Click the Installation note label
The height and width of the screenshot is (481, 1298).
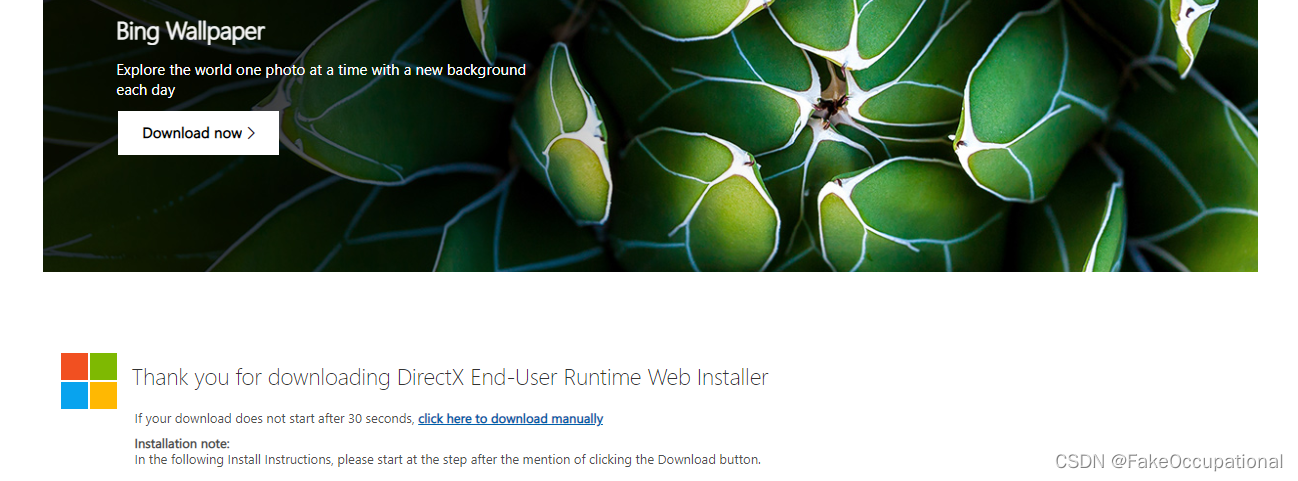(x=182, y=443)
